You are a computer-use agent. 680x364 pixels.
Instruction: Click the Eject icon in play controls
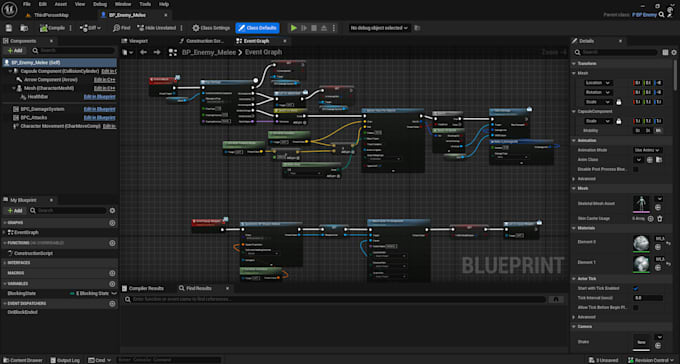point(324,28)
